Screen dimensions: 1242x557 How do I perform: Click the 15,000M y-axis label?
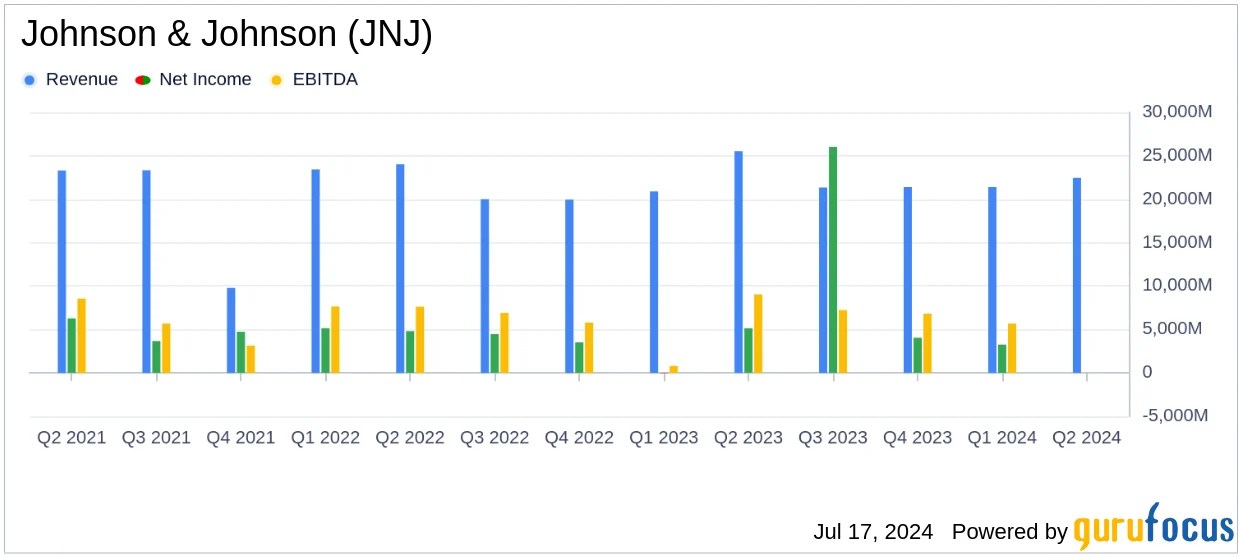tap(1177, 242)
